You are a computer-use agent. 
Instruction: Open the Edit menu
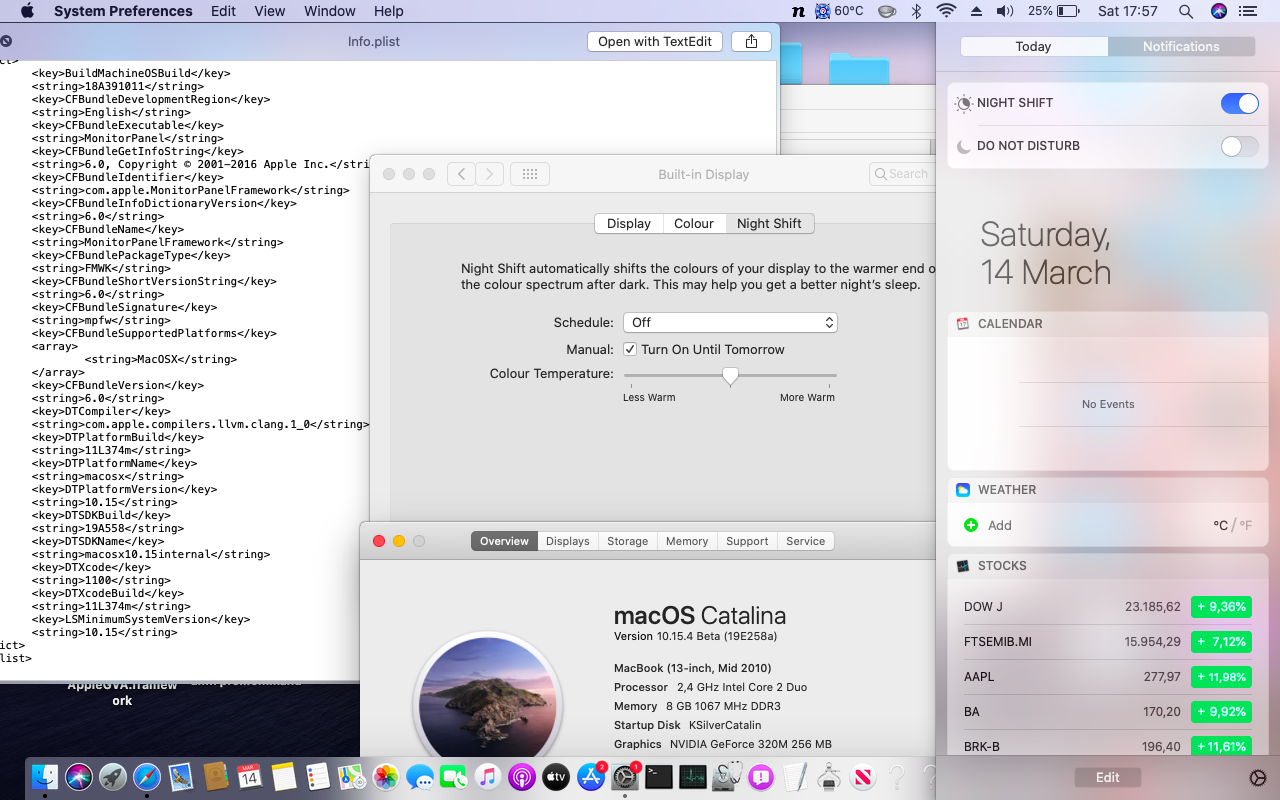click(x=223, y=11)
